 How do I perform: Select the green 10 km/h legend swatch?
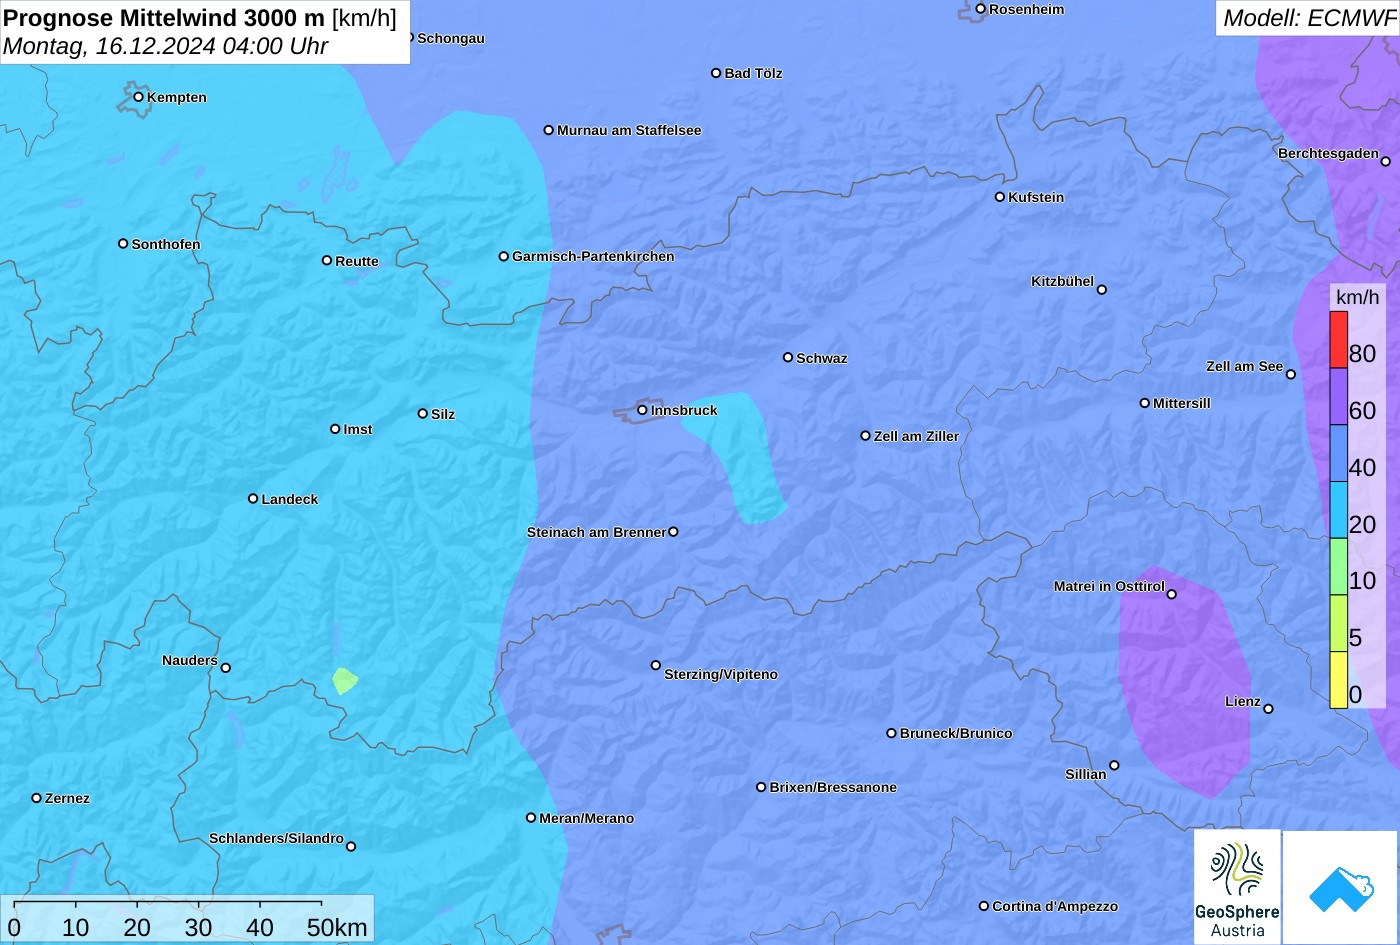1338,567
